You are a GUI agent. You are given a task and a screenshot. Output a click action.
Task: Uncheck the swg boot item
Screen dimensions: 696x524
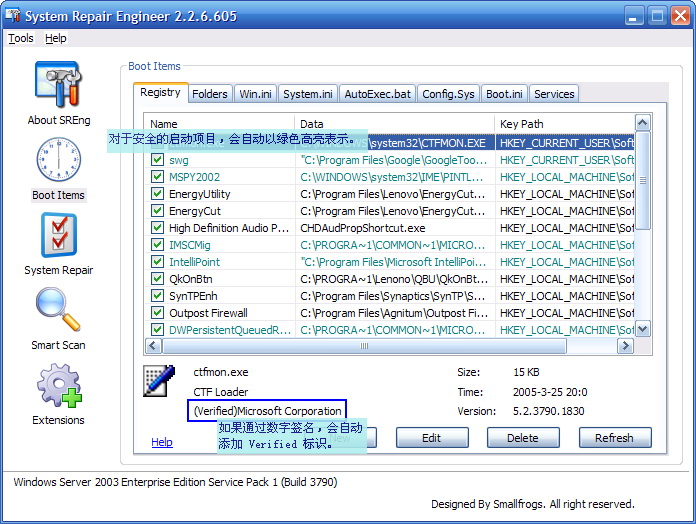point(157,160)
